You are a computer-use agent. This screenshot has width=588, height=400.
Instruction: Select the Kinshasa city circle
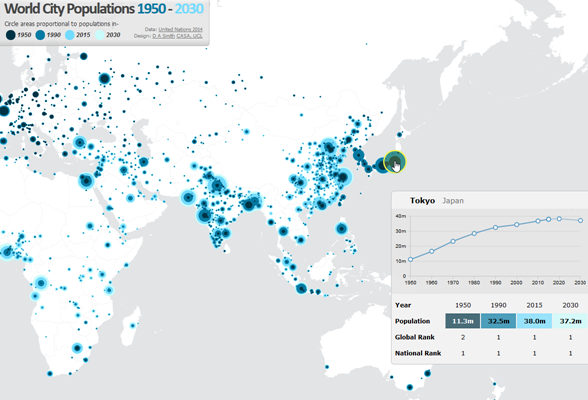pos(41,283)
